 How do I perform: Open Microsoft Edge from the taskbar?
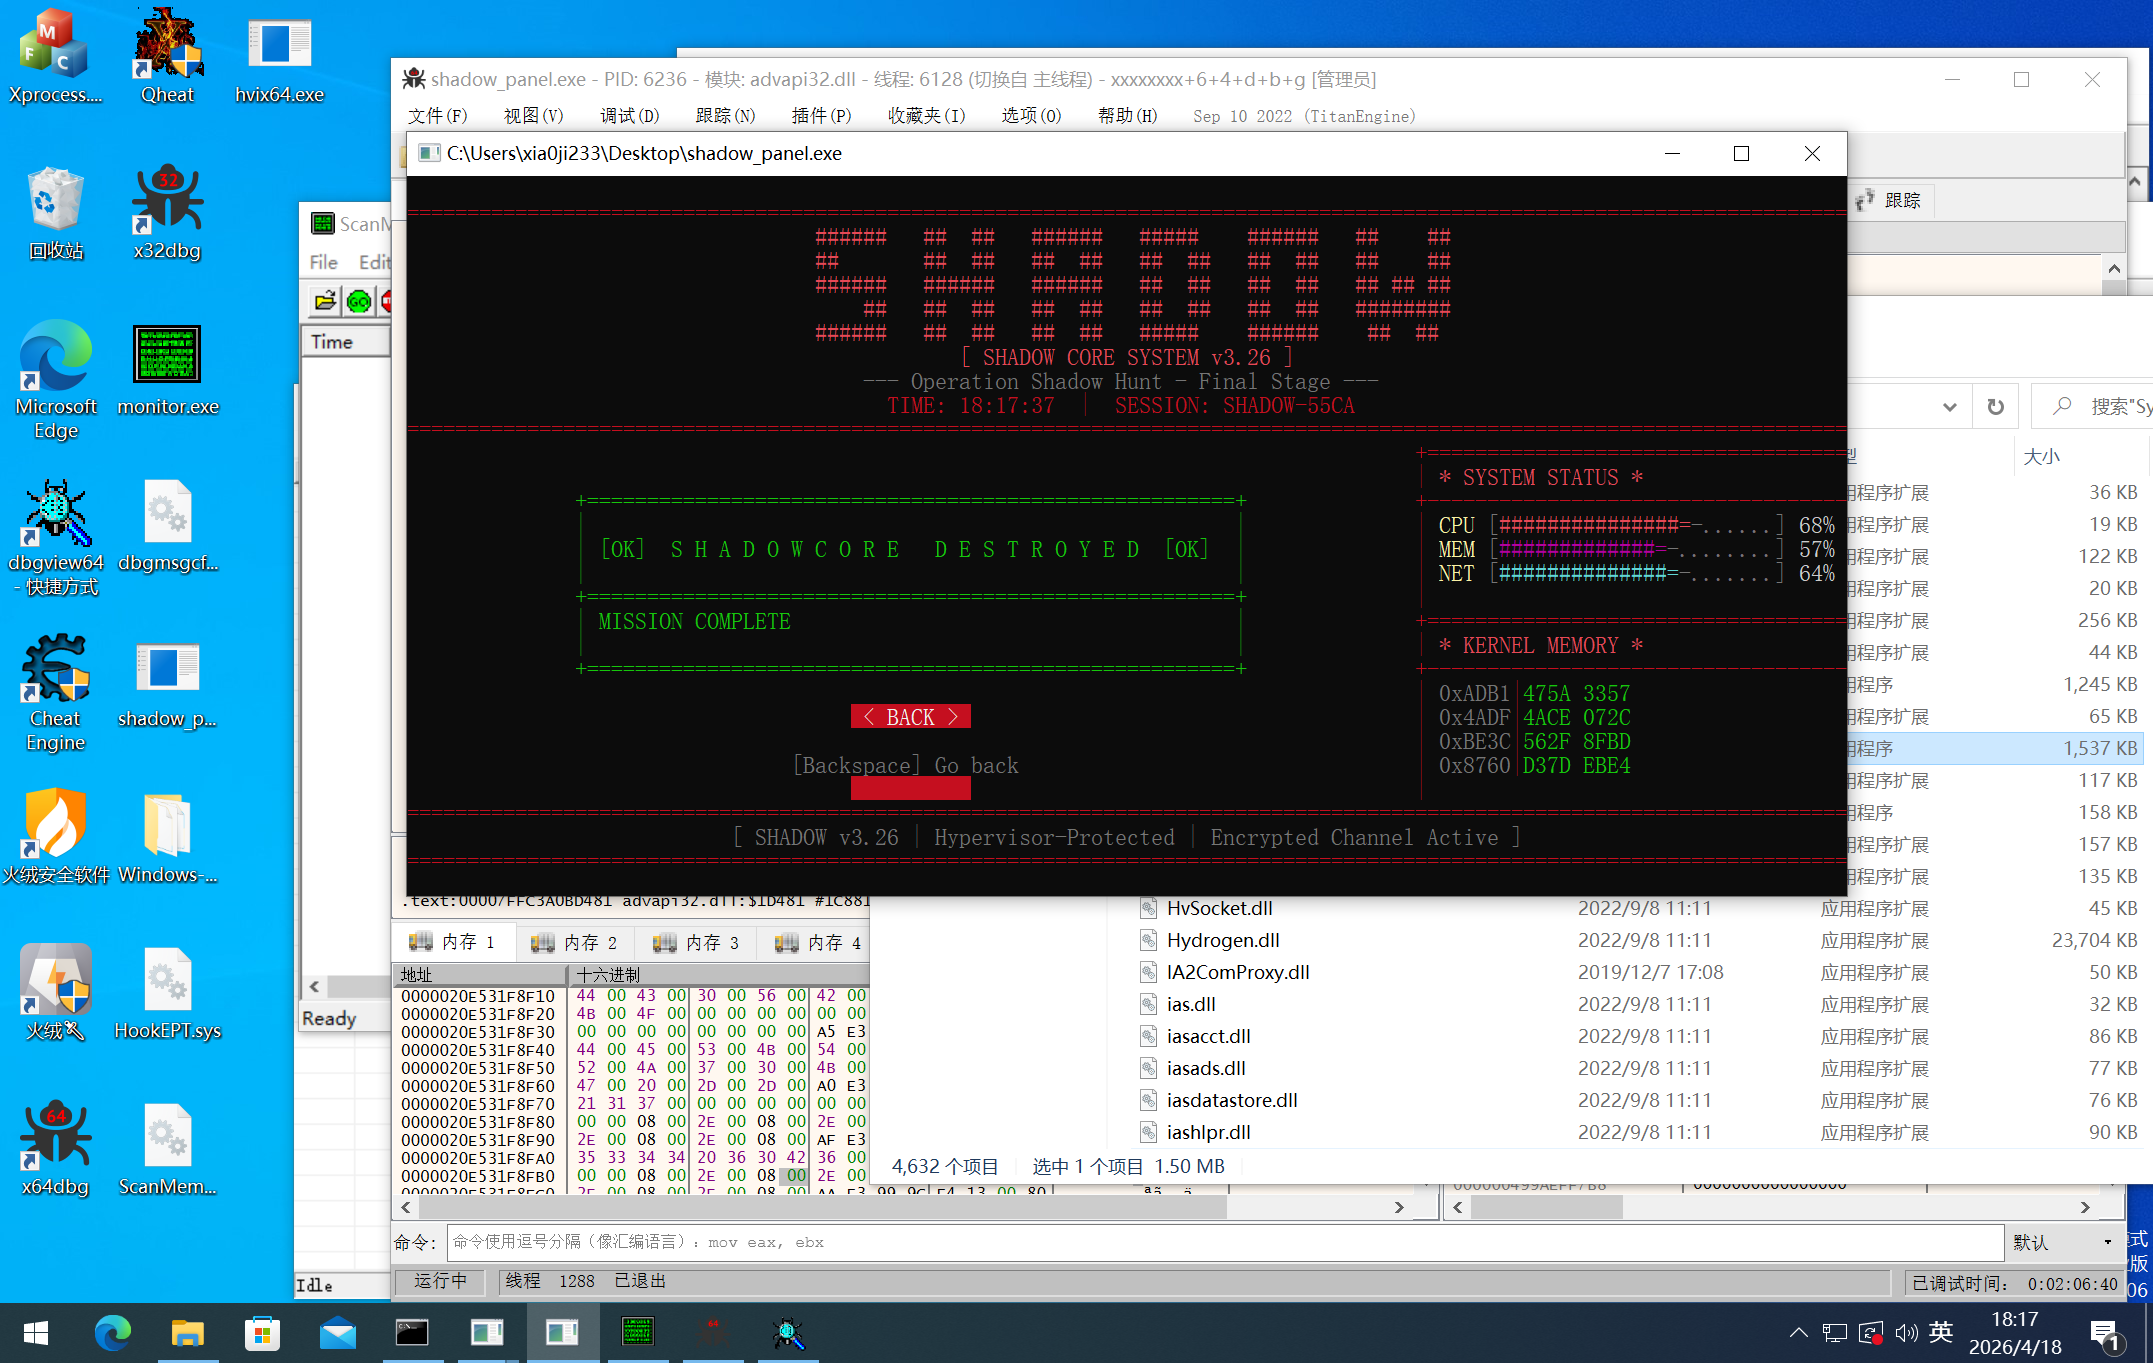[112, 1333]
